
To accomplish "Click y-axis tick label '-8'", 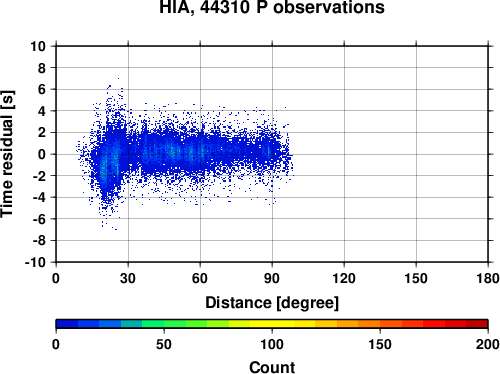I will coord(39,241).
